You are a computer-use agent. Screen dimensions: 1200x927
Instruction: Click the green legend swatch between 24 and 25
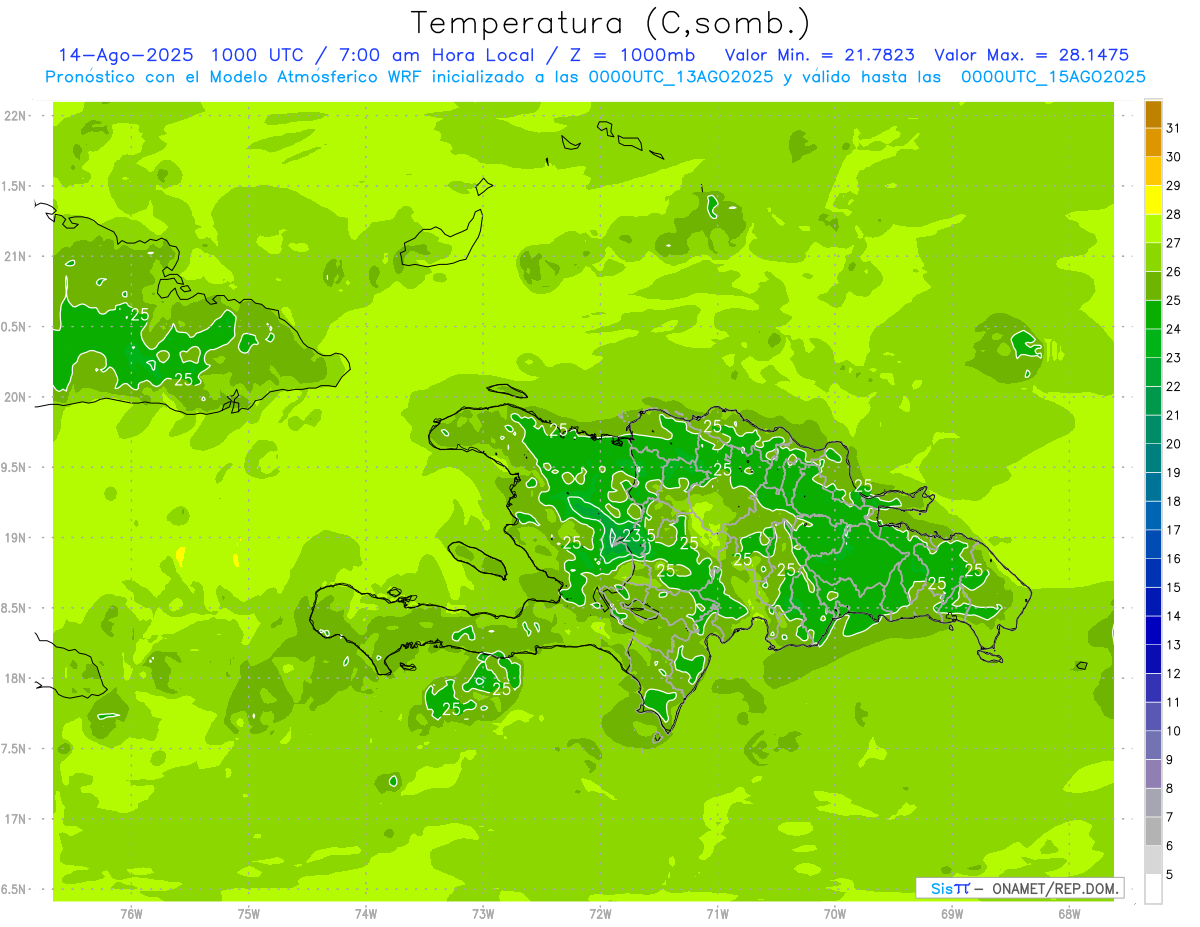(x=1153, y=314)
